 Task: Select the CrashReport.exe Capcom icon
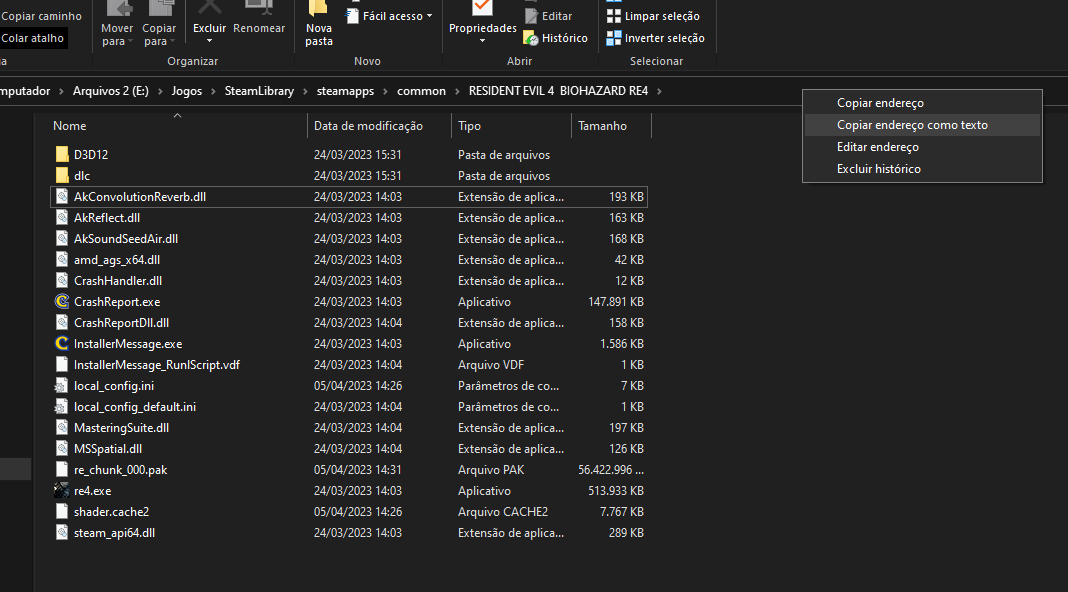pyautogui.click(x=62, y=301)
